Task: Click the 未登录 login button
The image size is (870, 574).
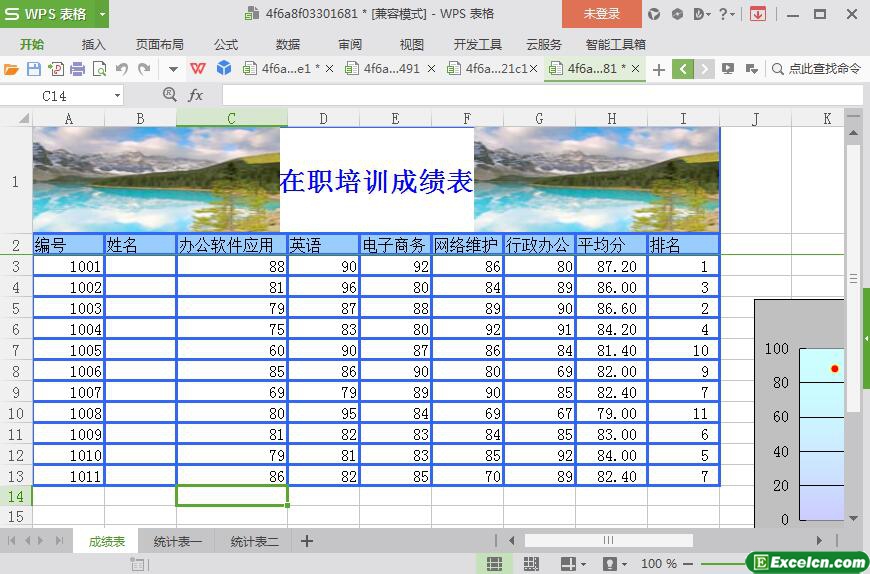Action: pos(601,14)
